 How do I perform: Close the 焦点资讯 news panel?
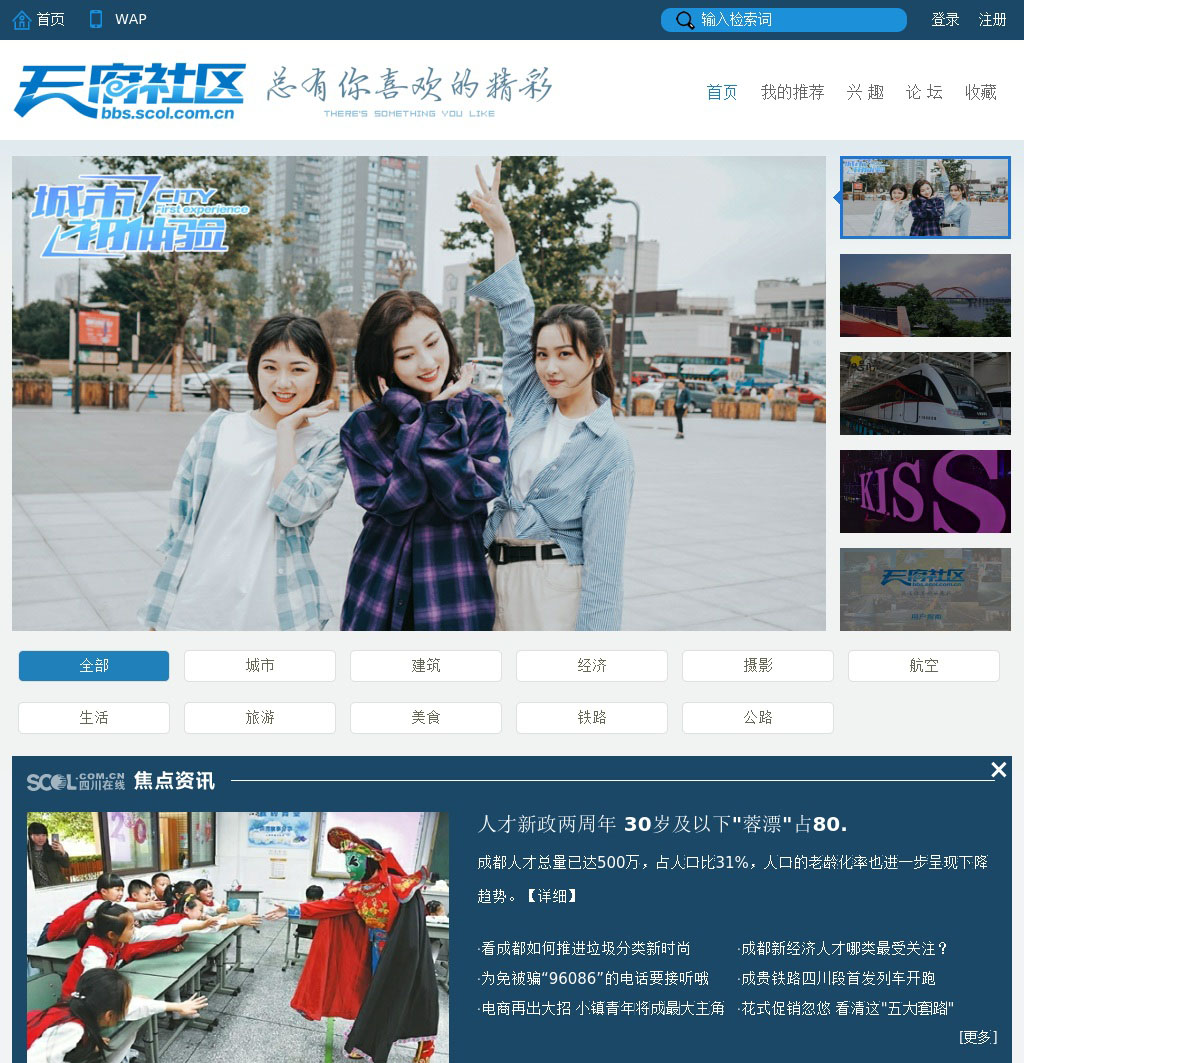(998, 769)
